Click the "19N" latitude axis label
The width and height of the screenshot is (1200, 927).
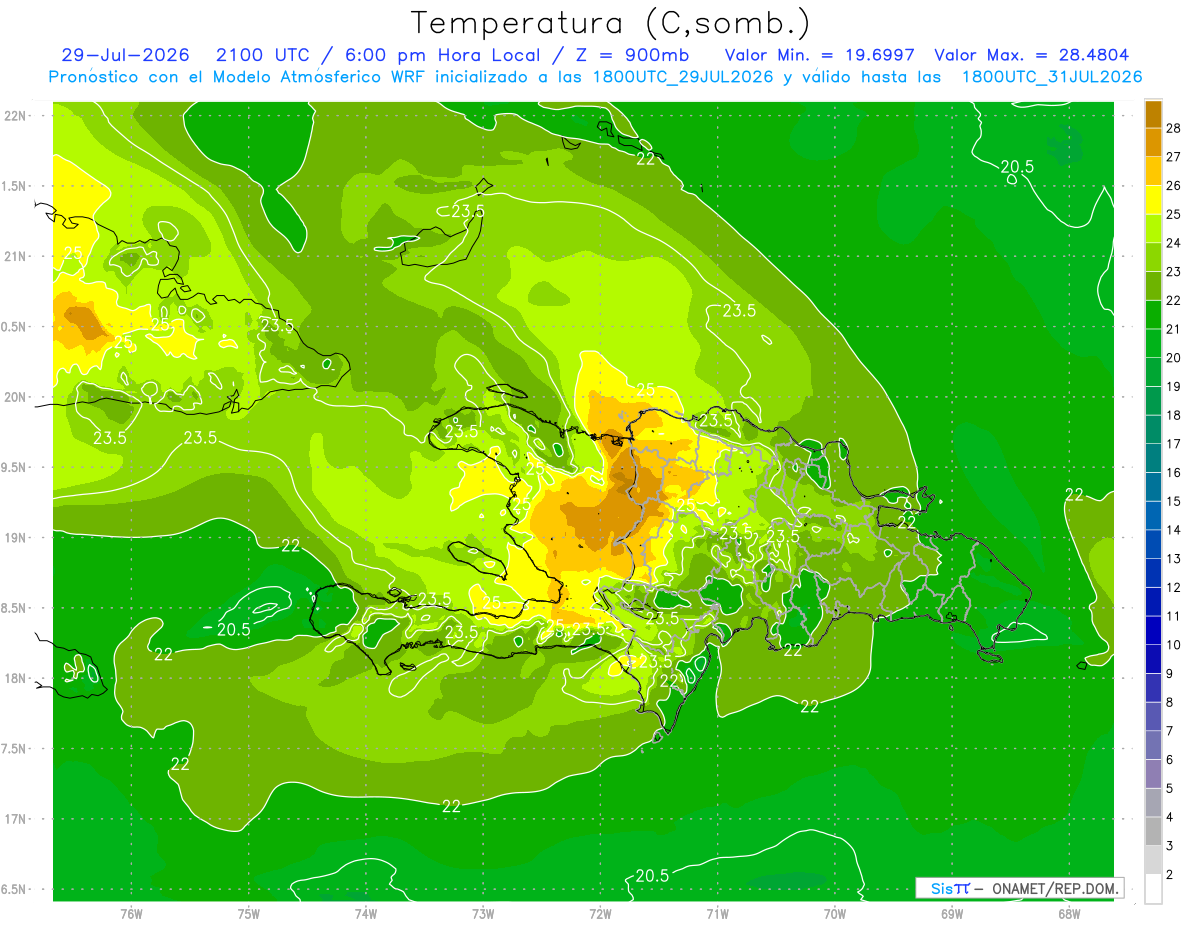[17, 538]
